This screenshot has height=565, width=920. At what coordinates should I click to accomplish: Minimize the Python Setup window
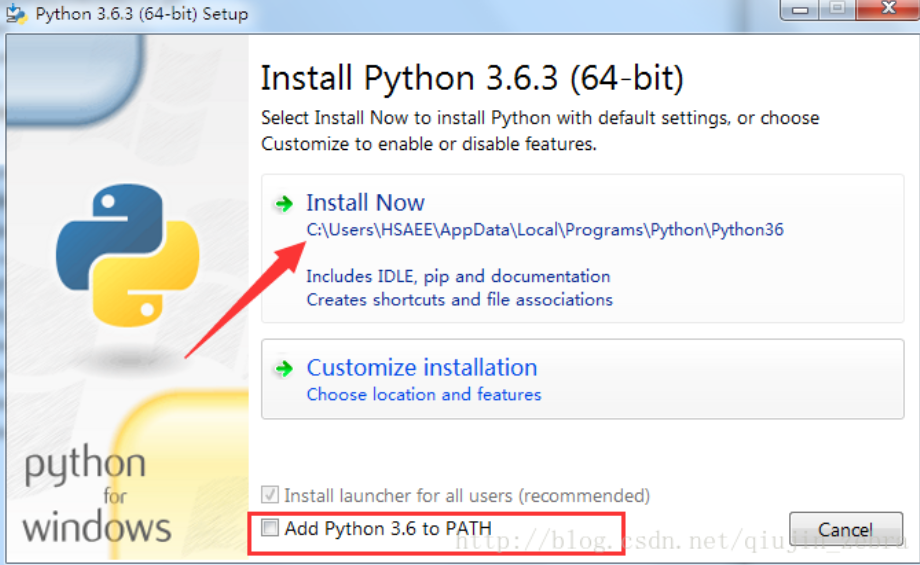pyautogui.click(x=800, y=9)
